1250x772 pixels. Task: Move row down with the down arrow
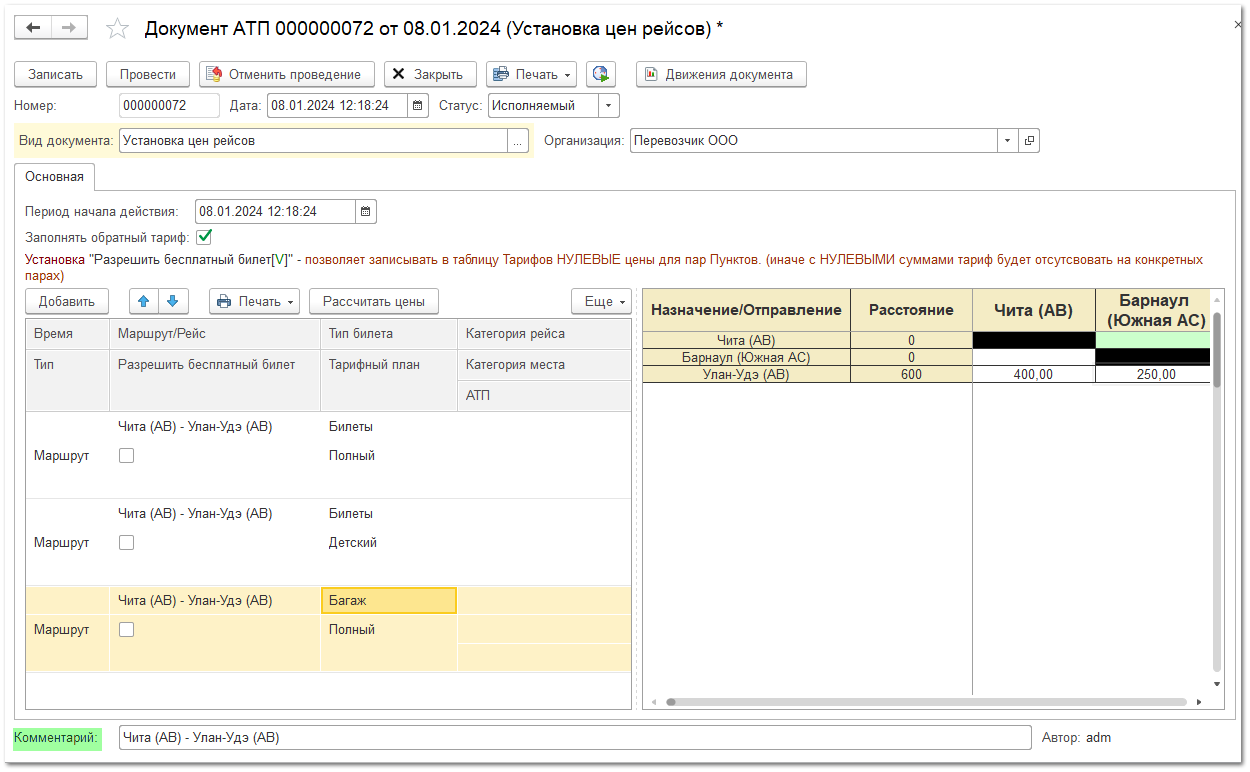[x=172, y=301]
